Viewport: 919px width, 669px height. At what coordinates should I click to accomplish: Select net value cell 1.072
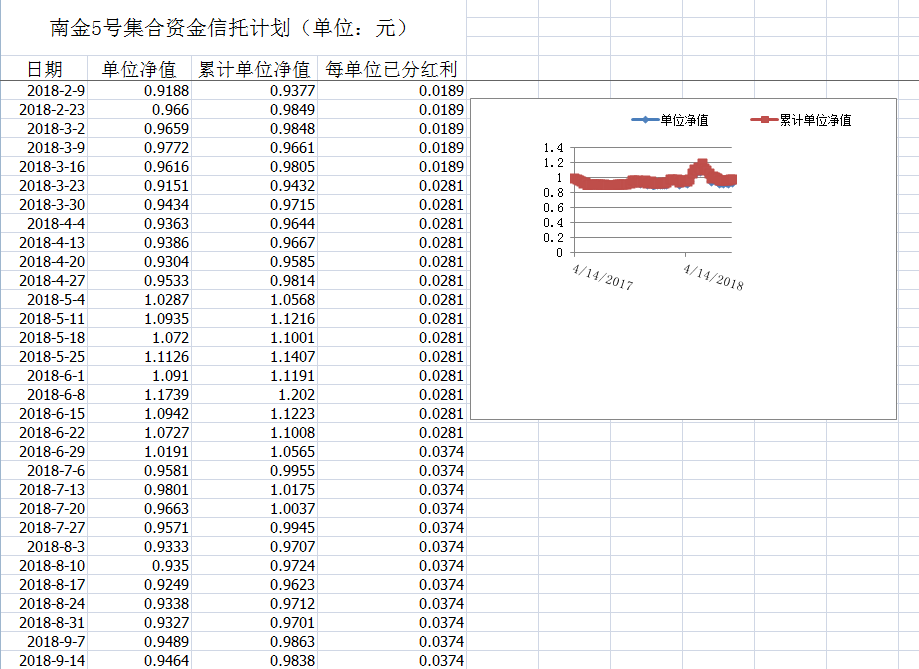(139, 338)
